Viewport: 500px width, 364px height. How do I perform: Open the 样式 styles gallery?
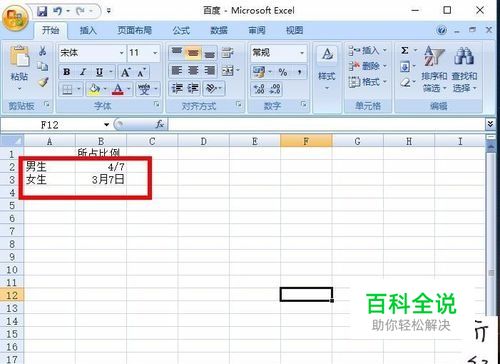tap(327, 69)
